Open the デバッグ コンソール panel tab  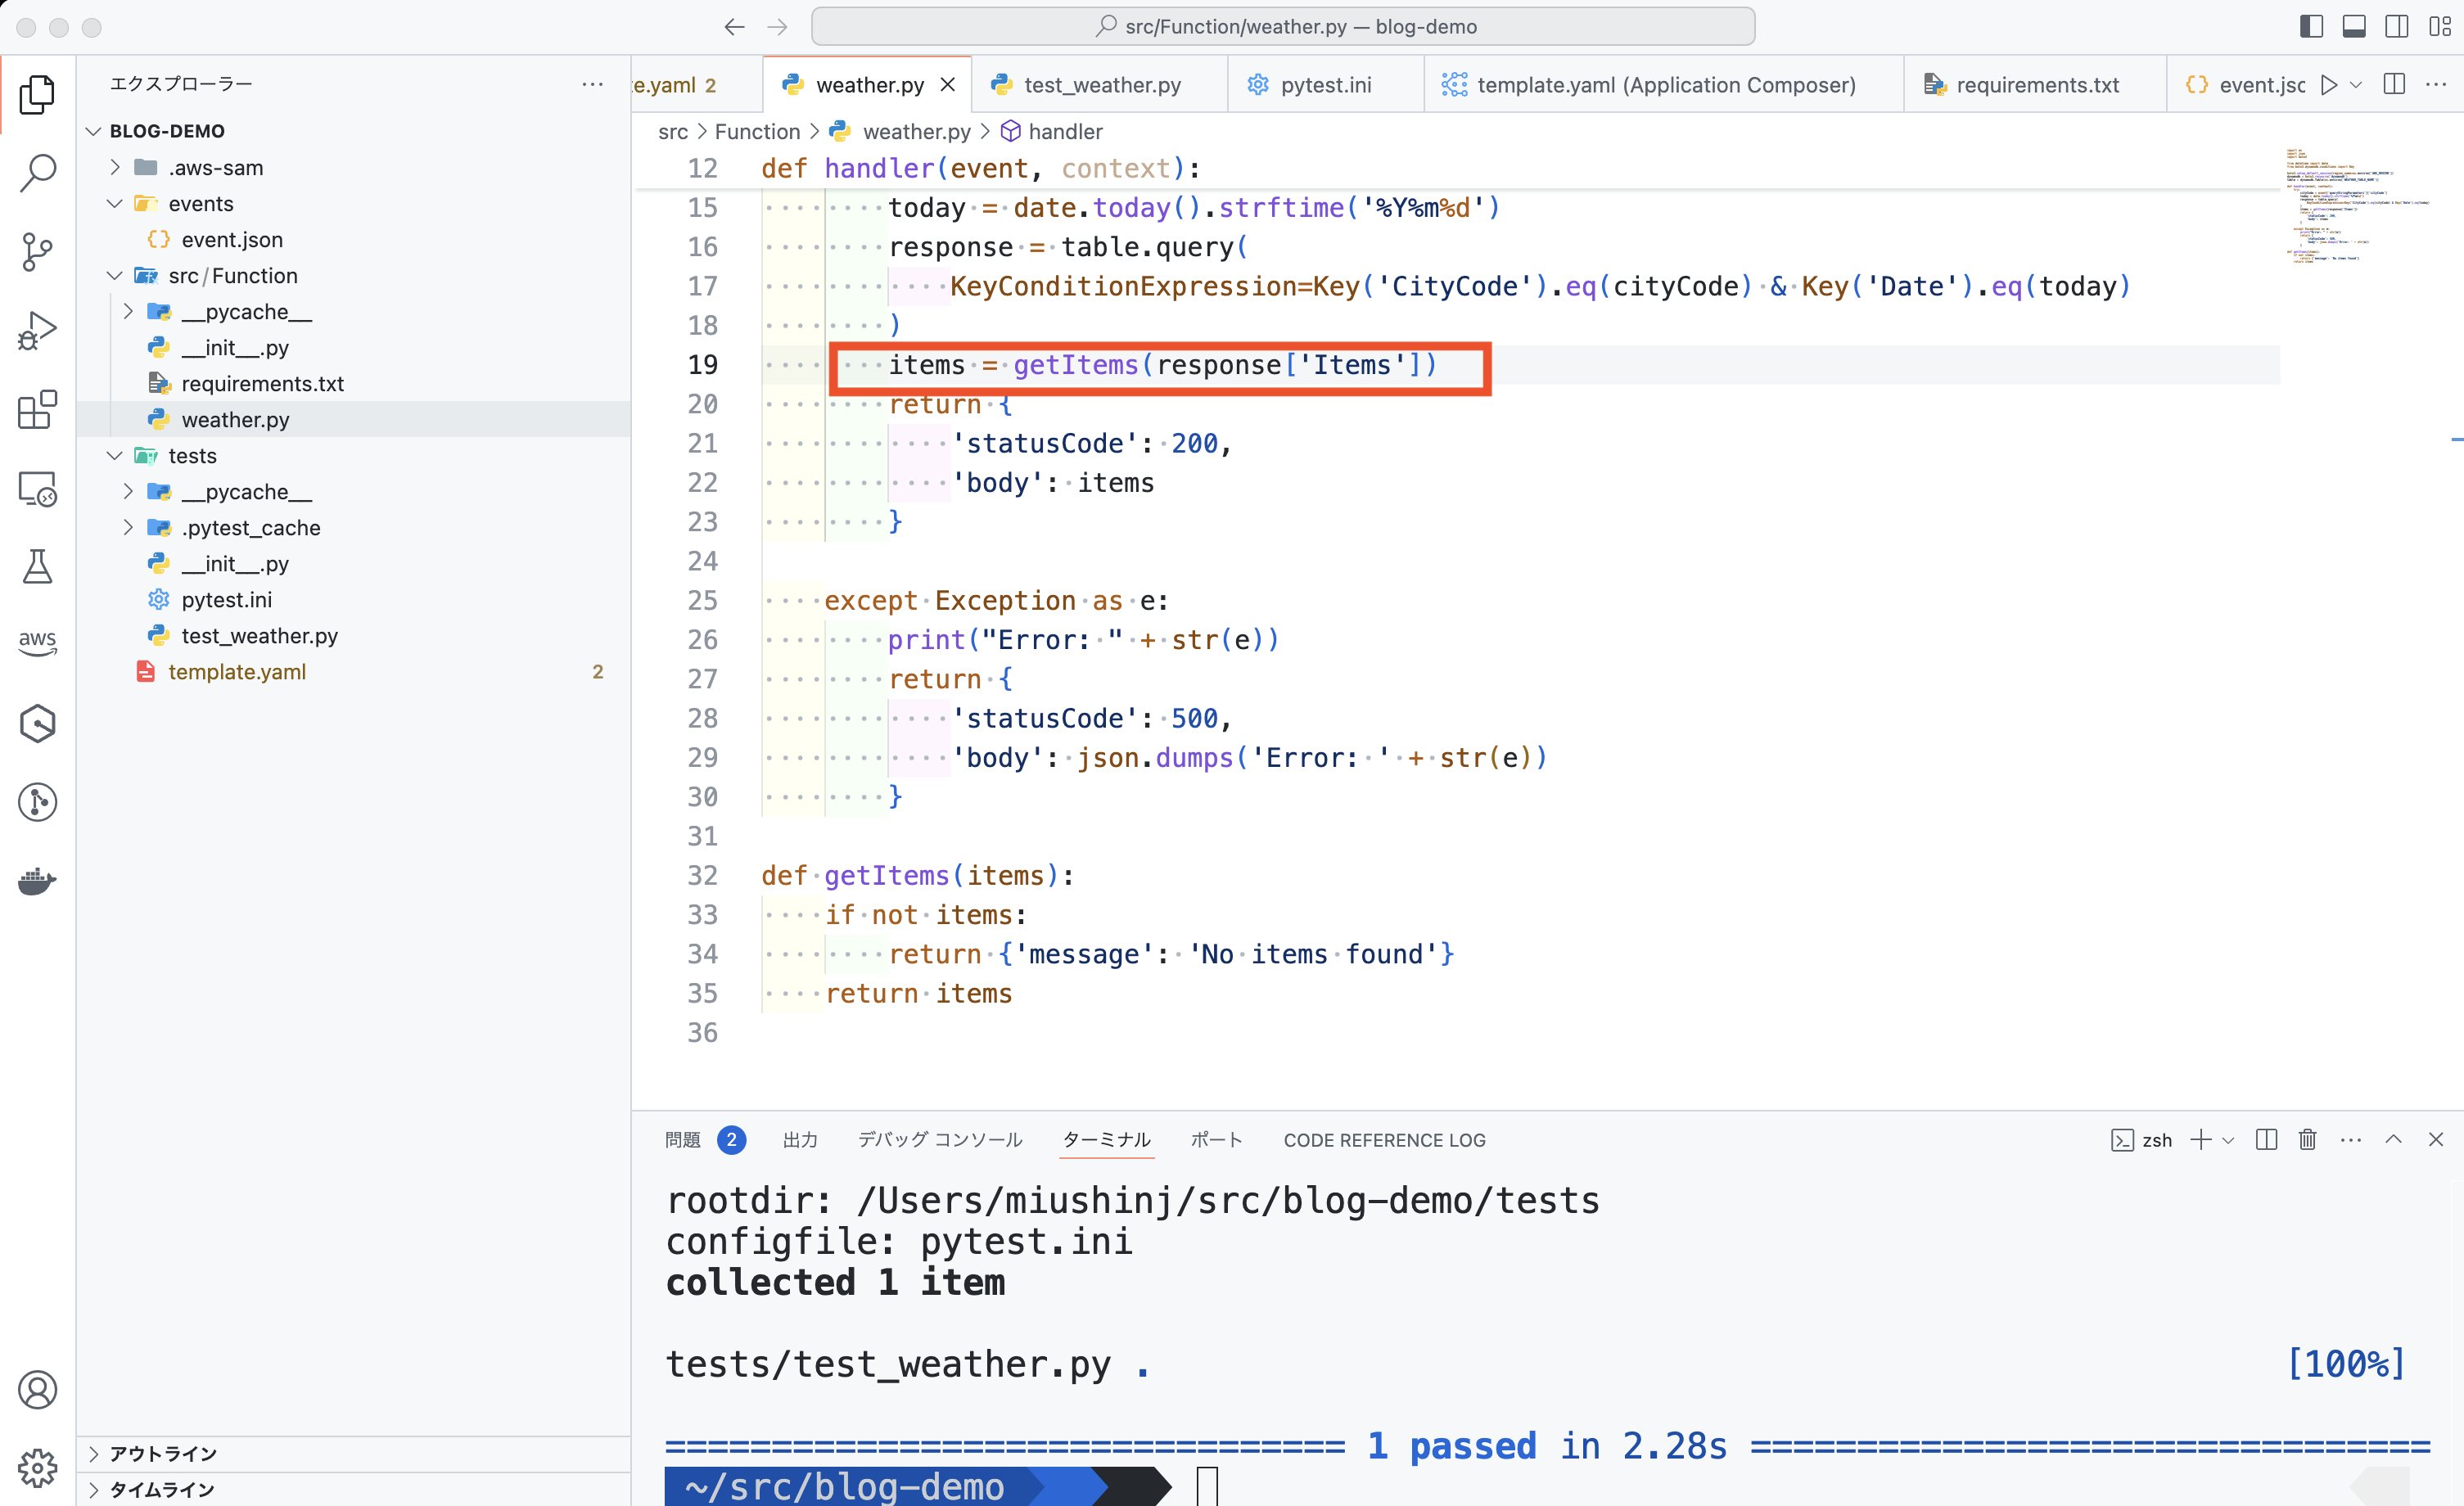pos(940,1140)
